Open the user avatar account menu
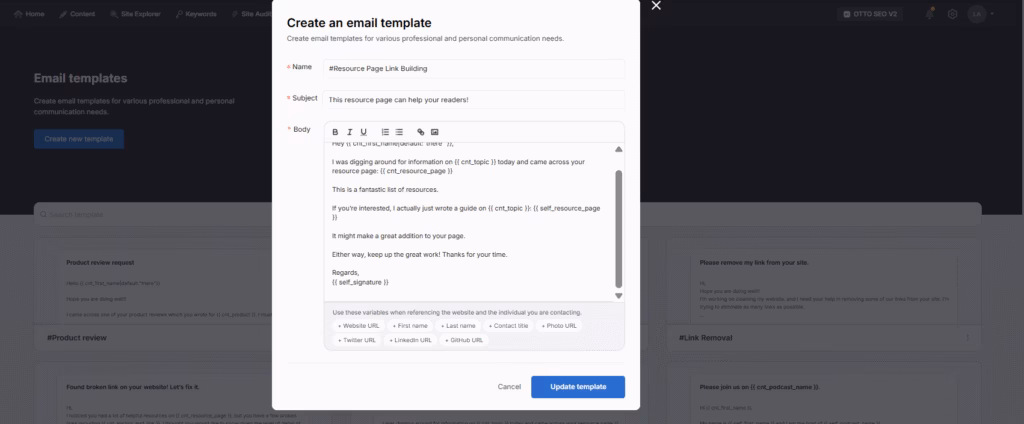The width and height of the screenshot is (1024, 424). (x=976, y=14)
